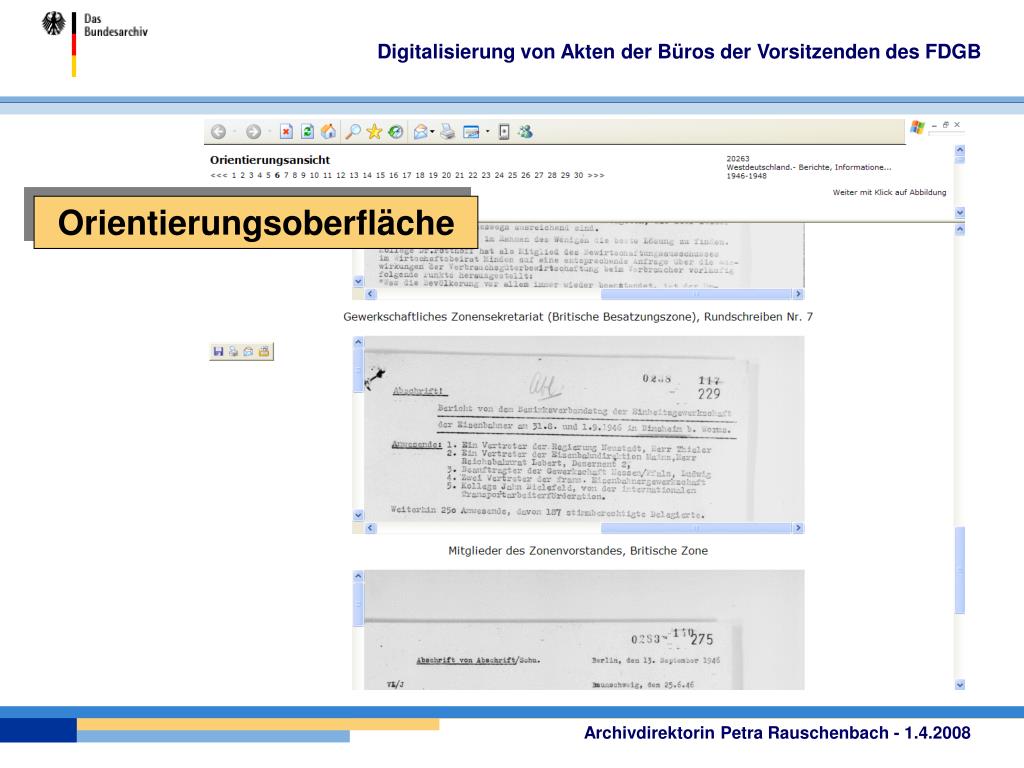This screenshot has height=768, width=1024.
Task: Click caption 'Gewerkschaftliches Zonensekretariat' Rundschreiben Nr. 7
Action: tap(578, 317)
